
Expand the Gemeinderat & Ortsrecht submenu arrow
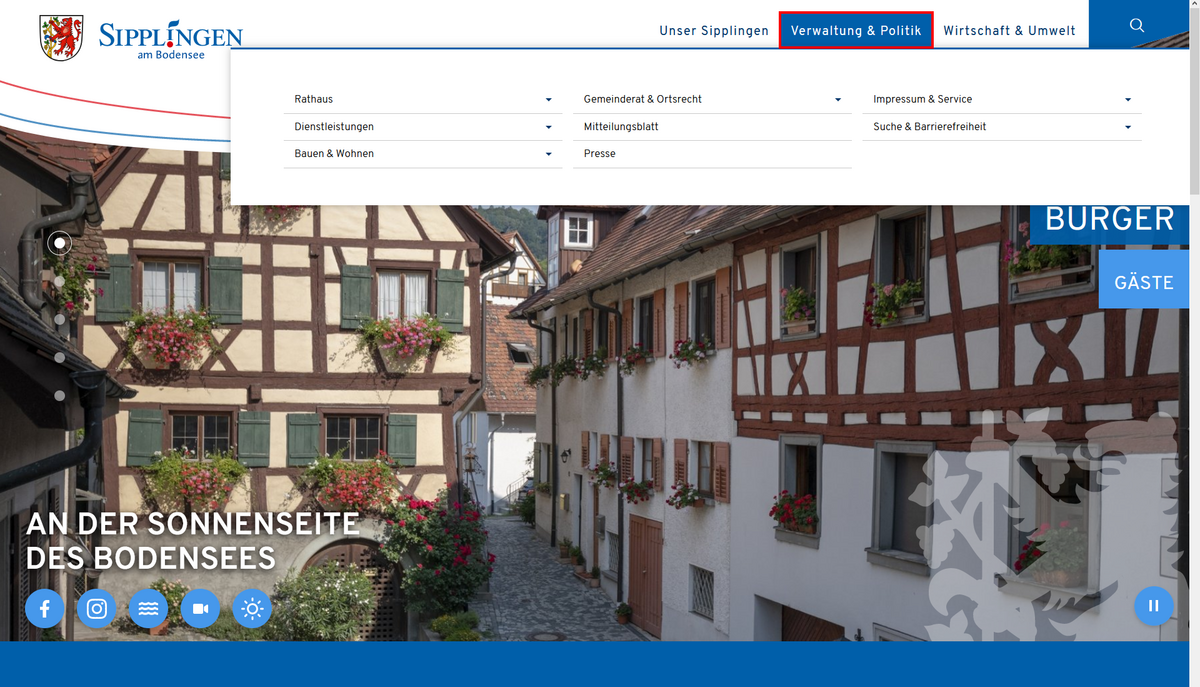tap(838, 100)
